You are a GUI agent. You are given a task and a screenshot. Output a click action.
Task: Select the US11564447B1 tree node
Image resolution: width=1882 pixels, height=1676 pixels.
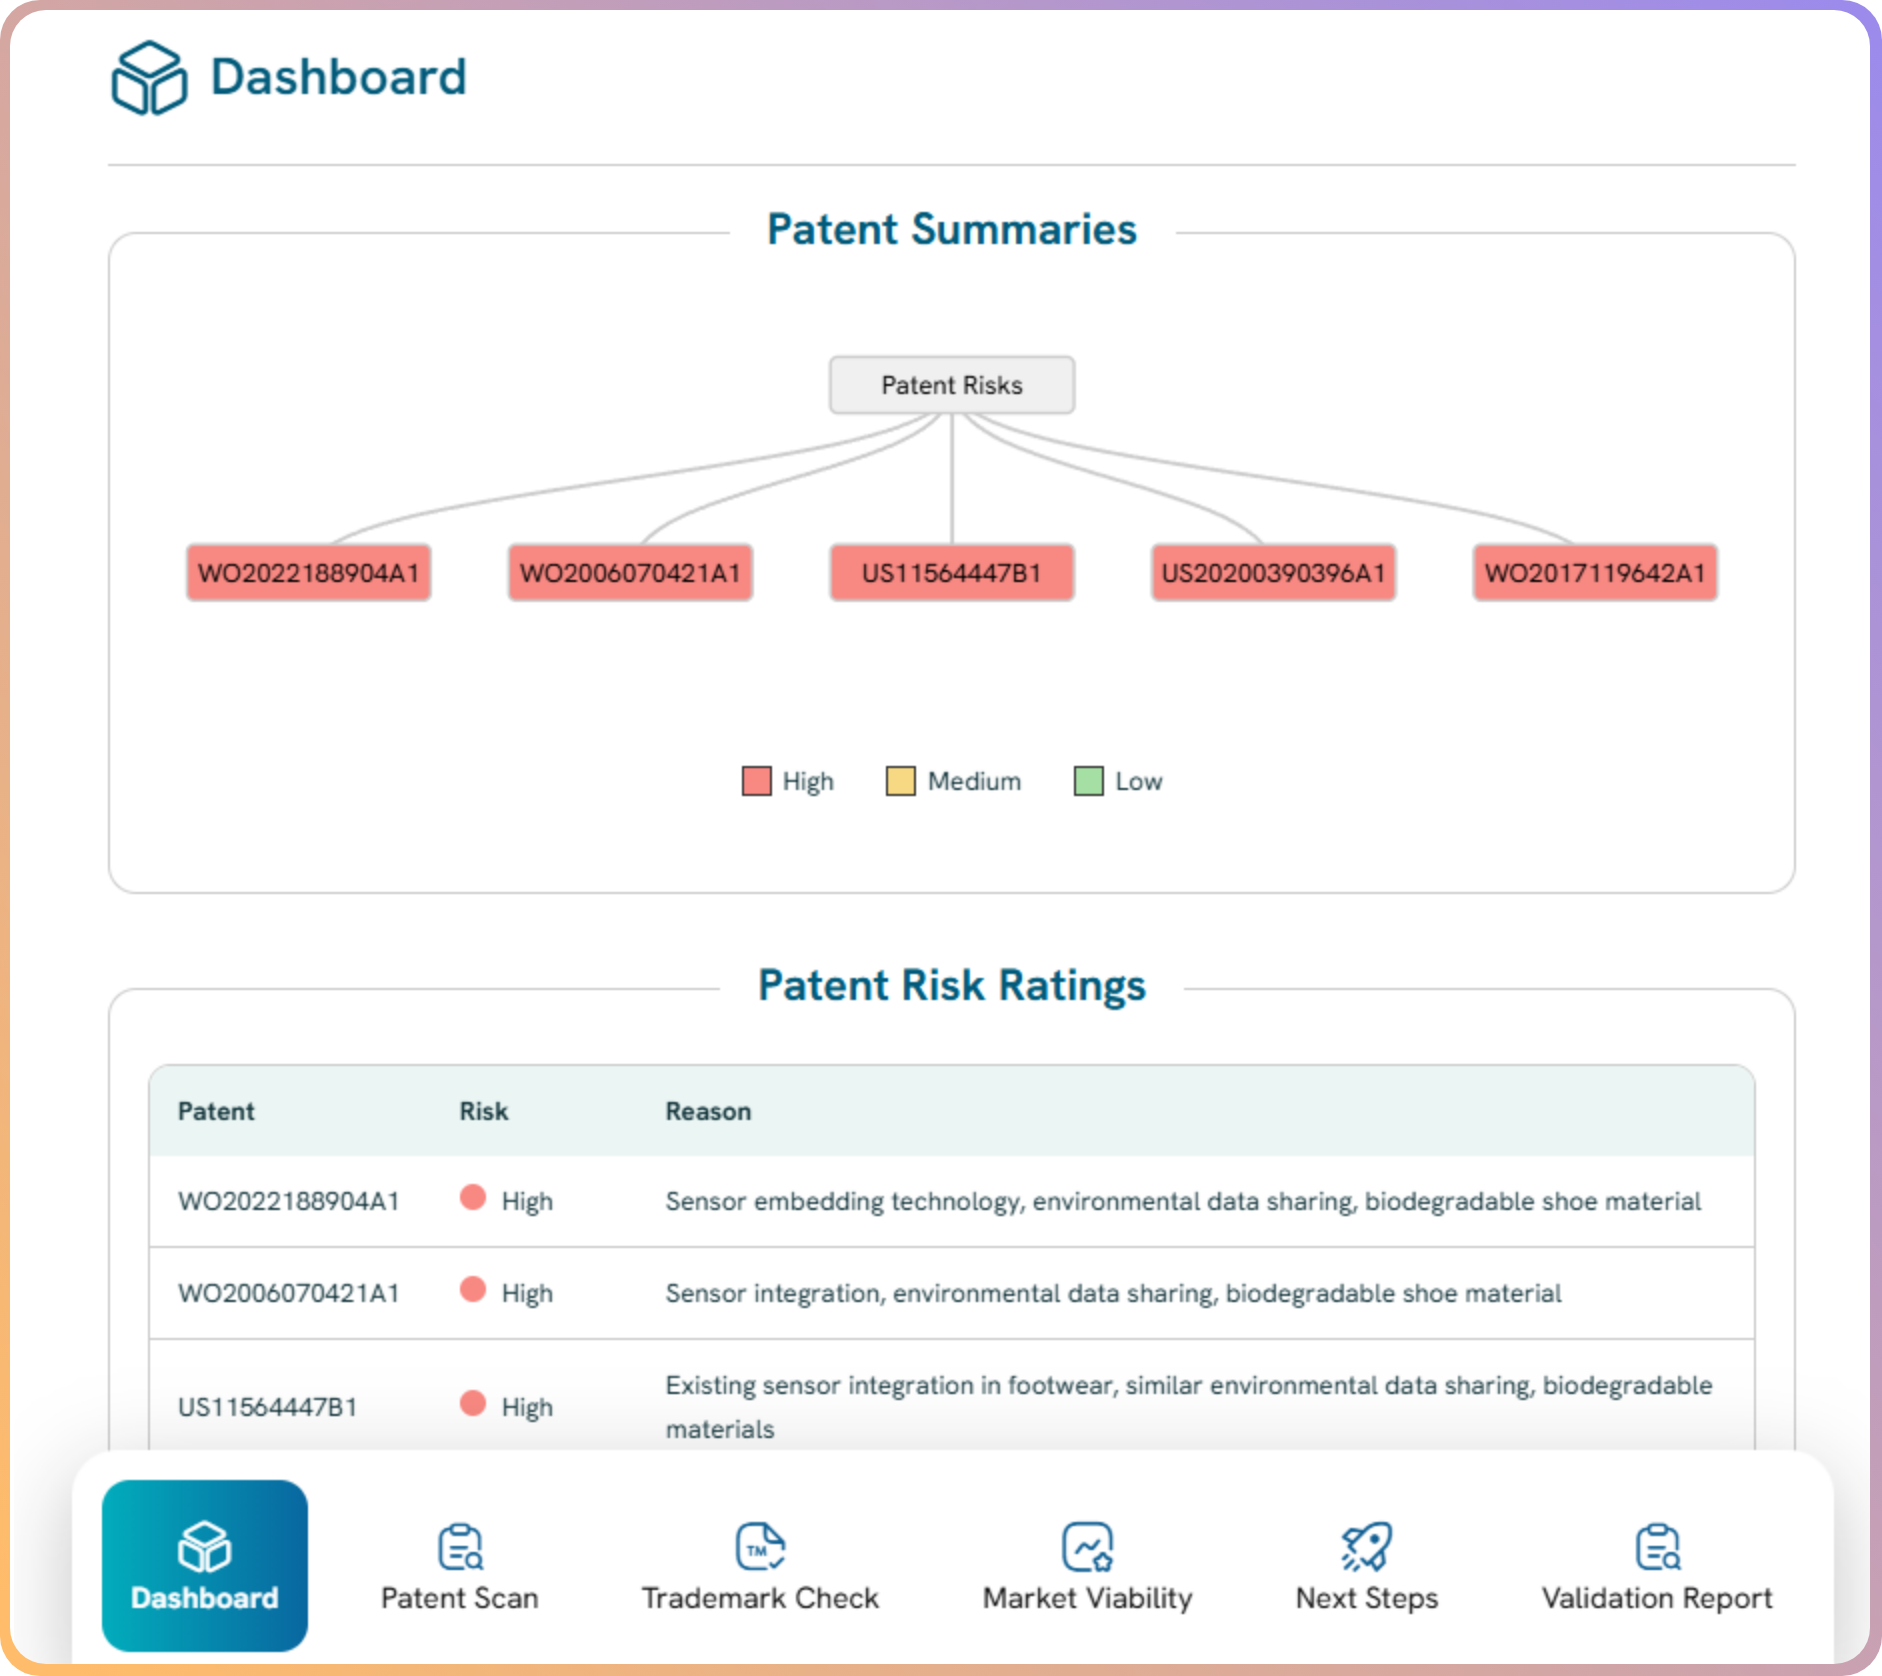click(951, 573)
